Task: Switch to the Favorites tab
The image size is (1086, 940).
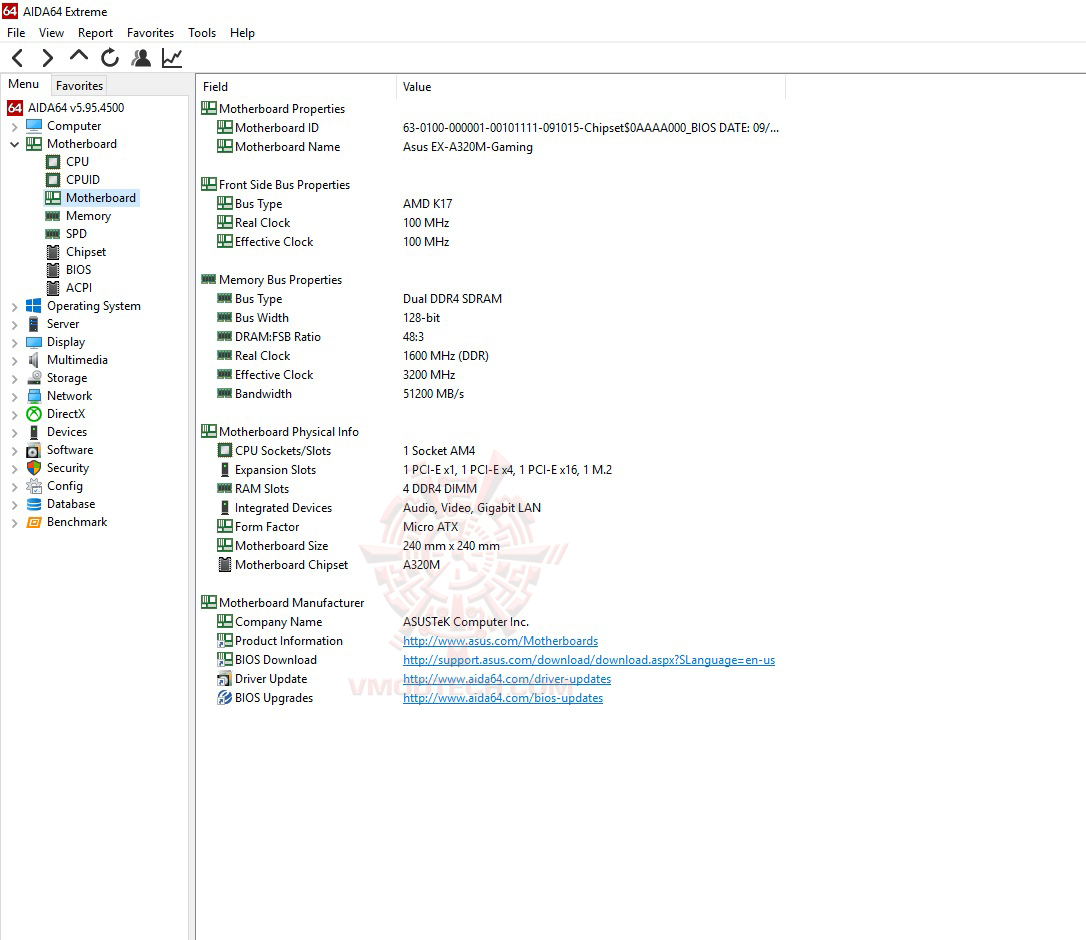Action: [x=80, y=85]
